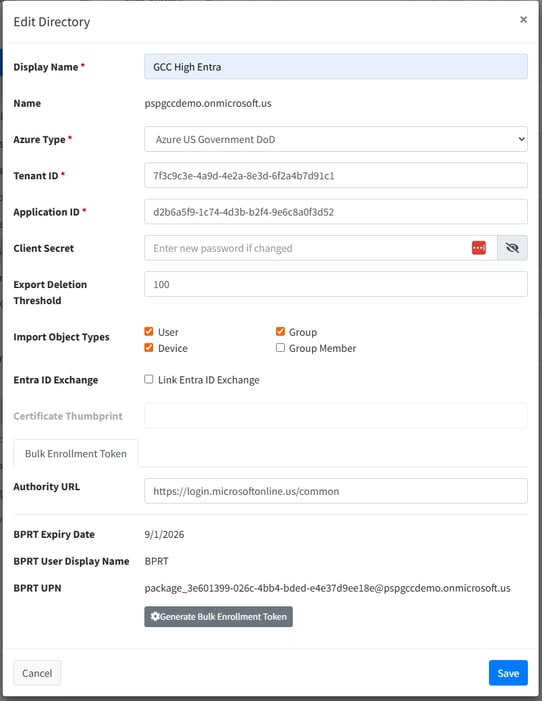Select the Bulk Enrollment Token tab

76,453
